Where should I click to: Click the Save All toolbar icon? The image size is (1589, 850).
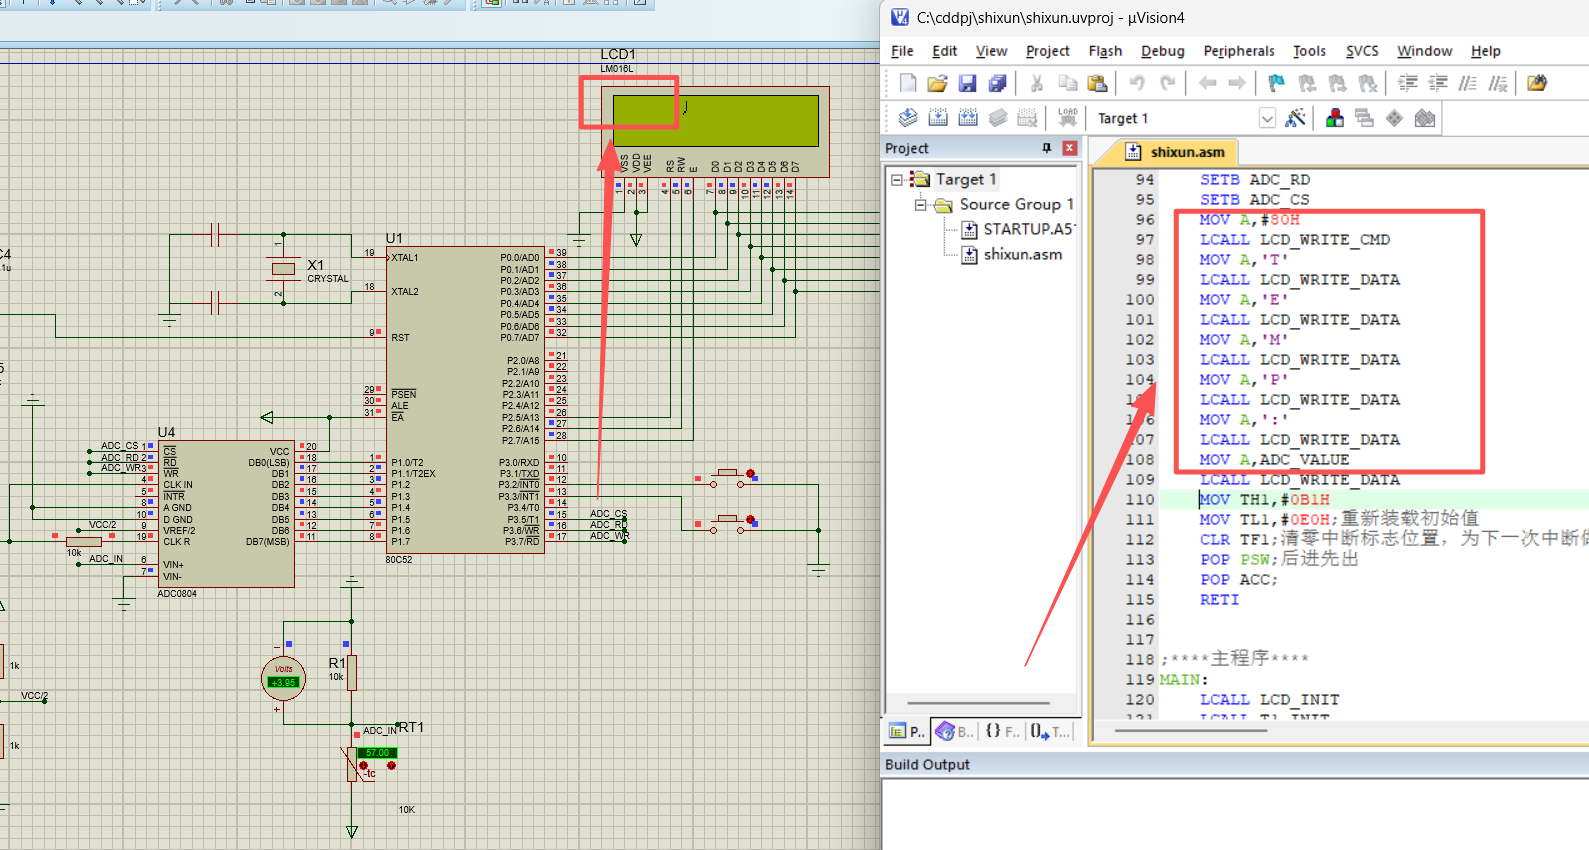point(997,84)
